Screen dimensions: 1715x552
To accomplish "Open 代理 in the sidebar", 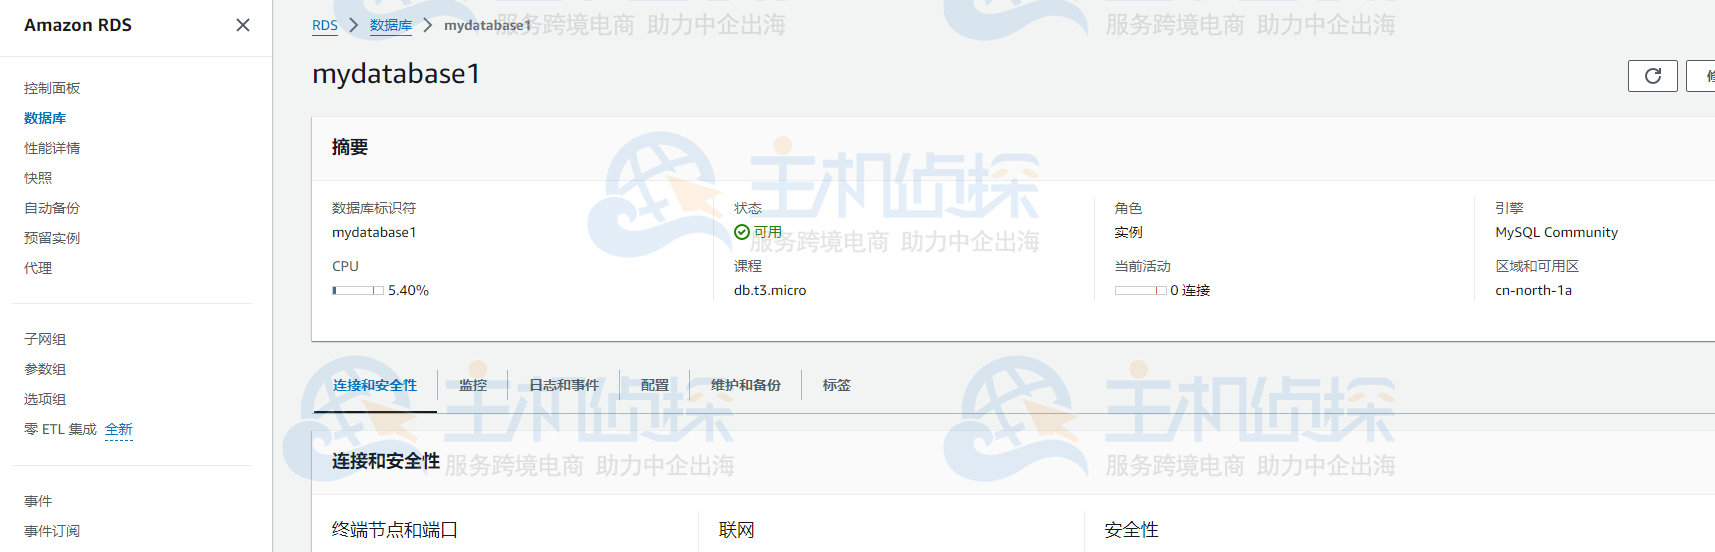I will 38,268.
